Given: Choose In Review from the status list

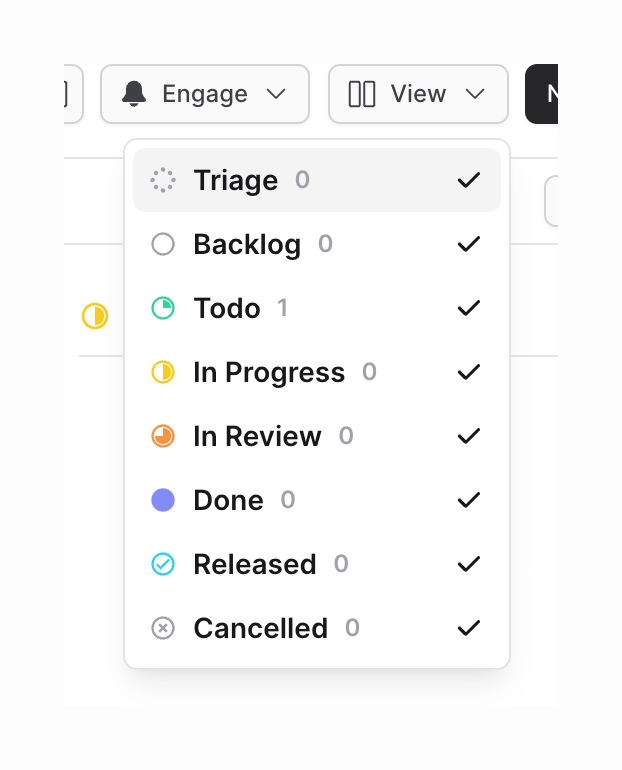Looking at the screenshot, I should coord(257,436).
